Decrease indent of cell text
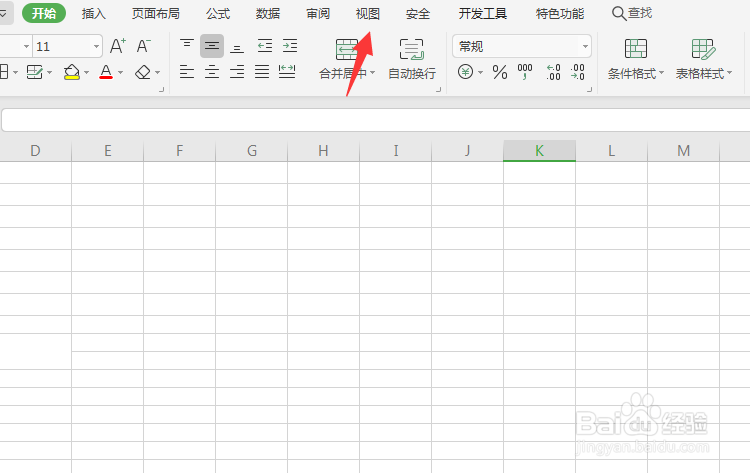This screenshot has height=473, width=750. point(265,46)
